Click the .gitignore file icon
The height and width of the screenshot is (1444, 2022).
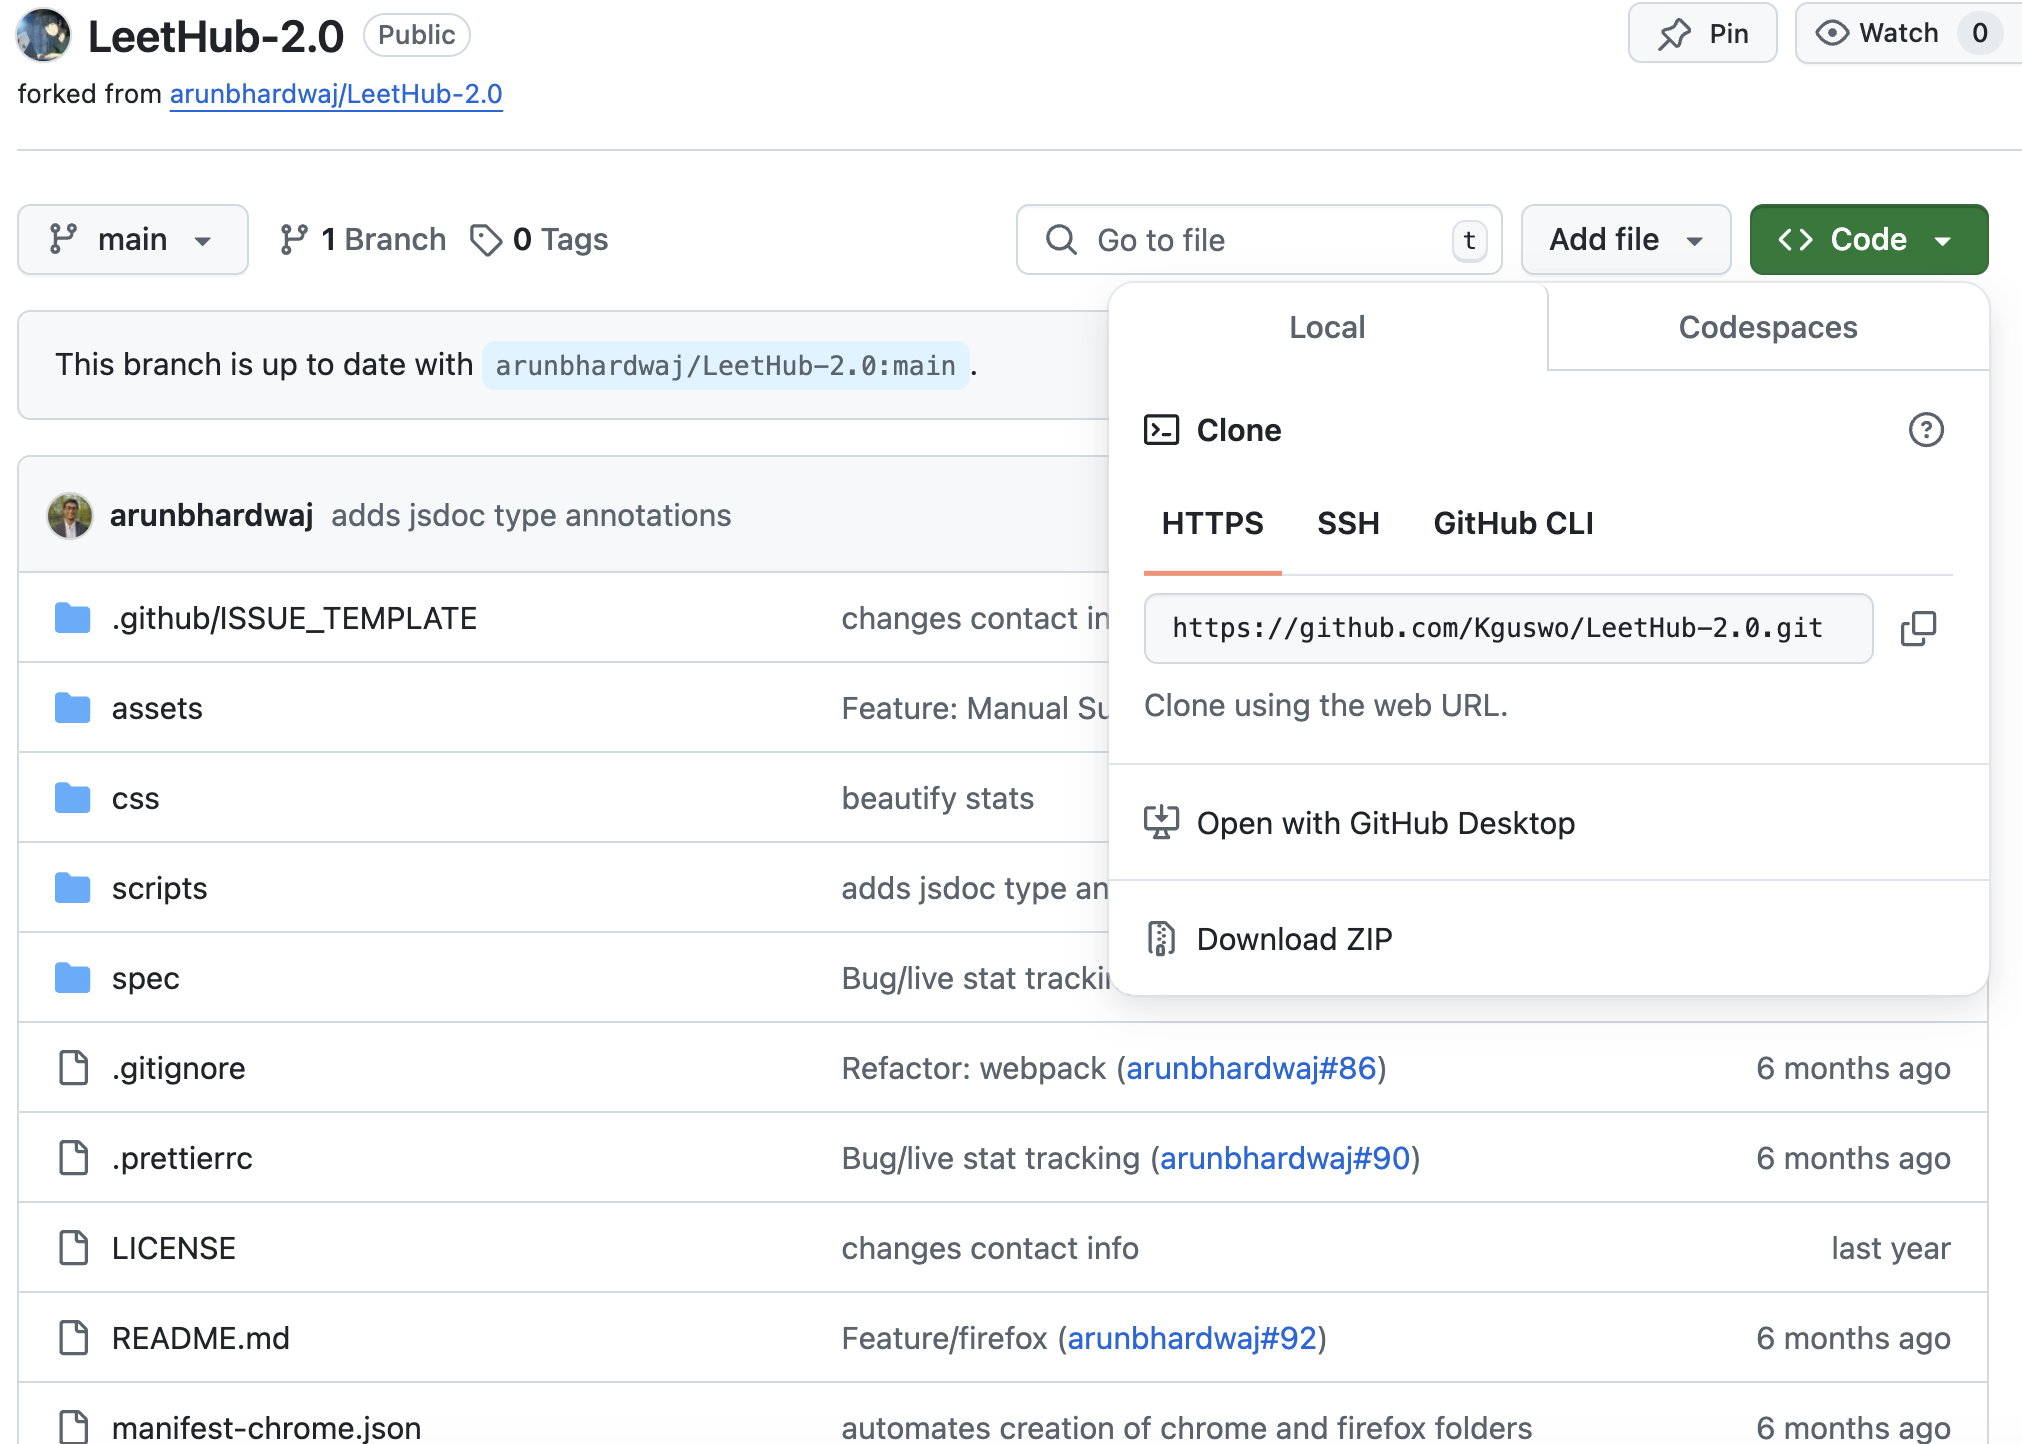74,1068
